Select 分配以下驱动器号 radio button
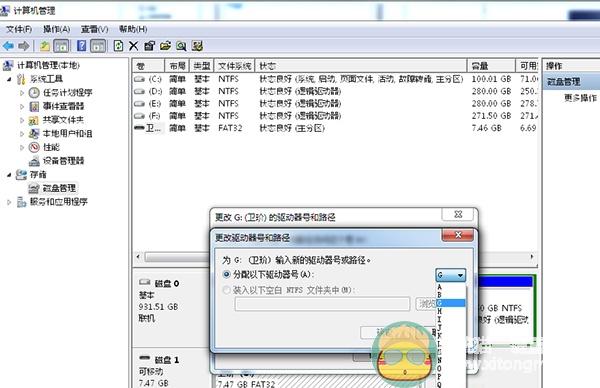Image resolution: width=600 pixels, height=388 pixels. click(227, 274)
